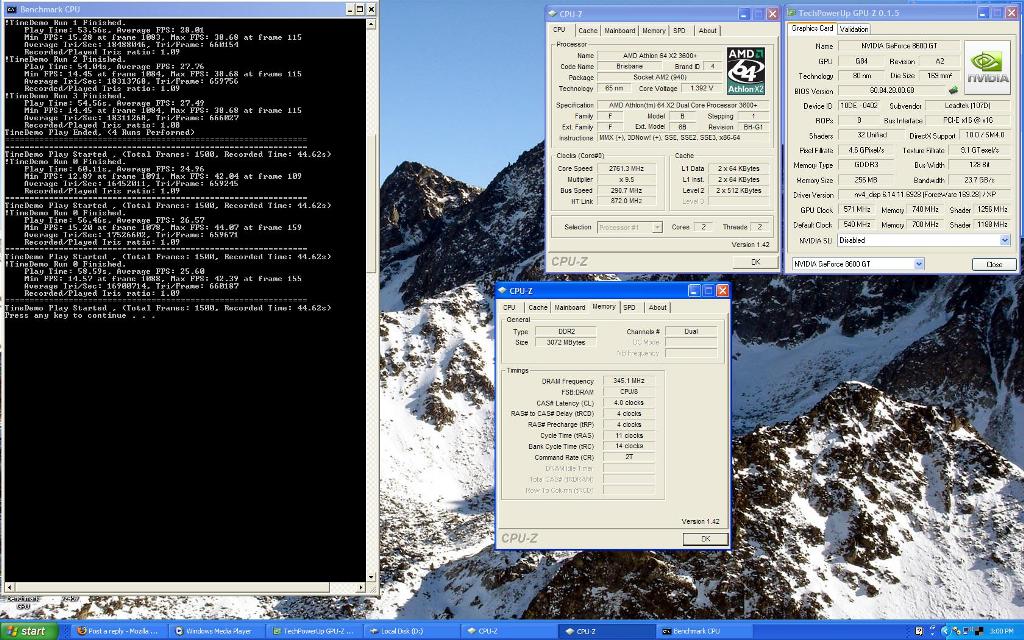Click OK in the CPU-Z Memory window
Screen dimensions: 1024x640
point(705,539)
